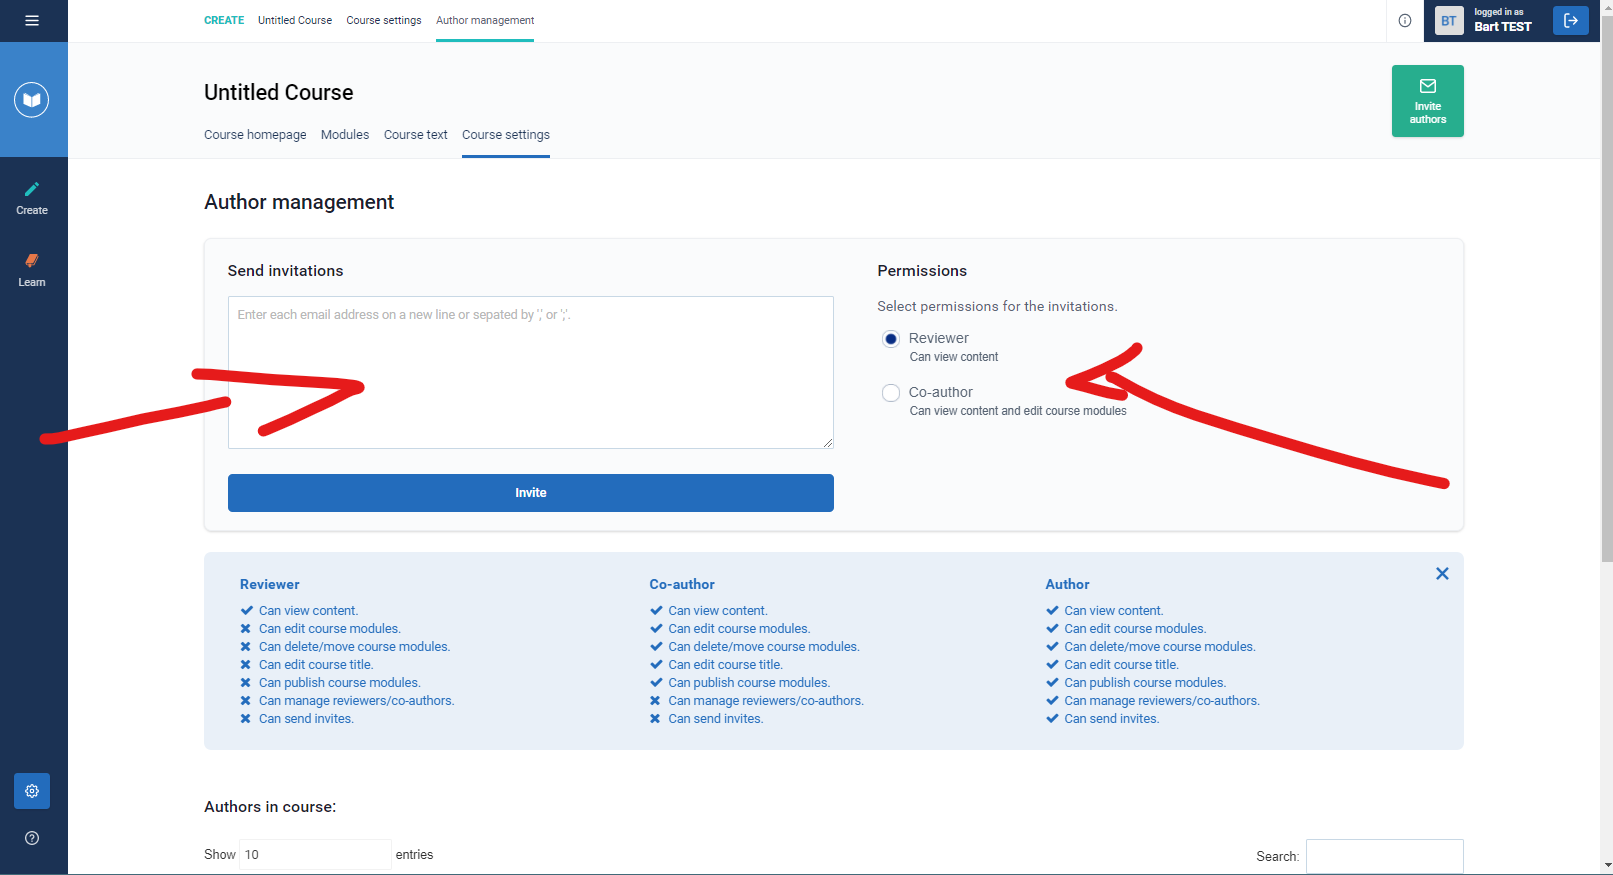This screenshot has height=875, width=1613.
Task: Open Create in the sidebar
Action: coord(32,198)
